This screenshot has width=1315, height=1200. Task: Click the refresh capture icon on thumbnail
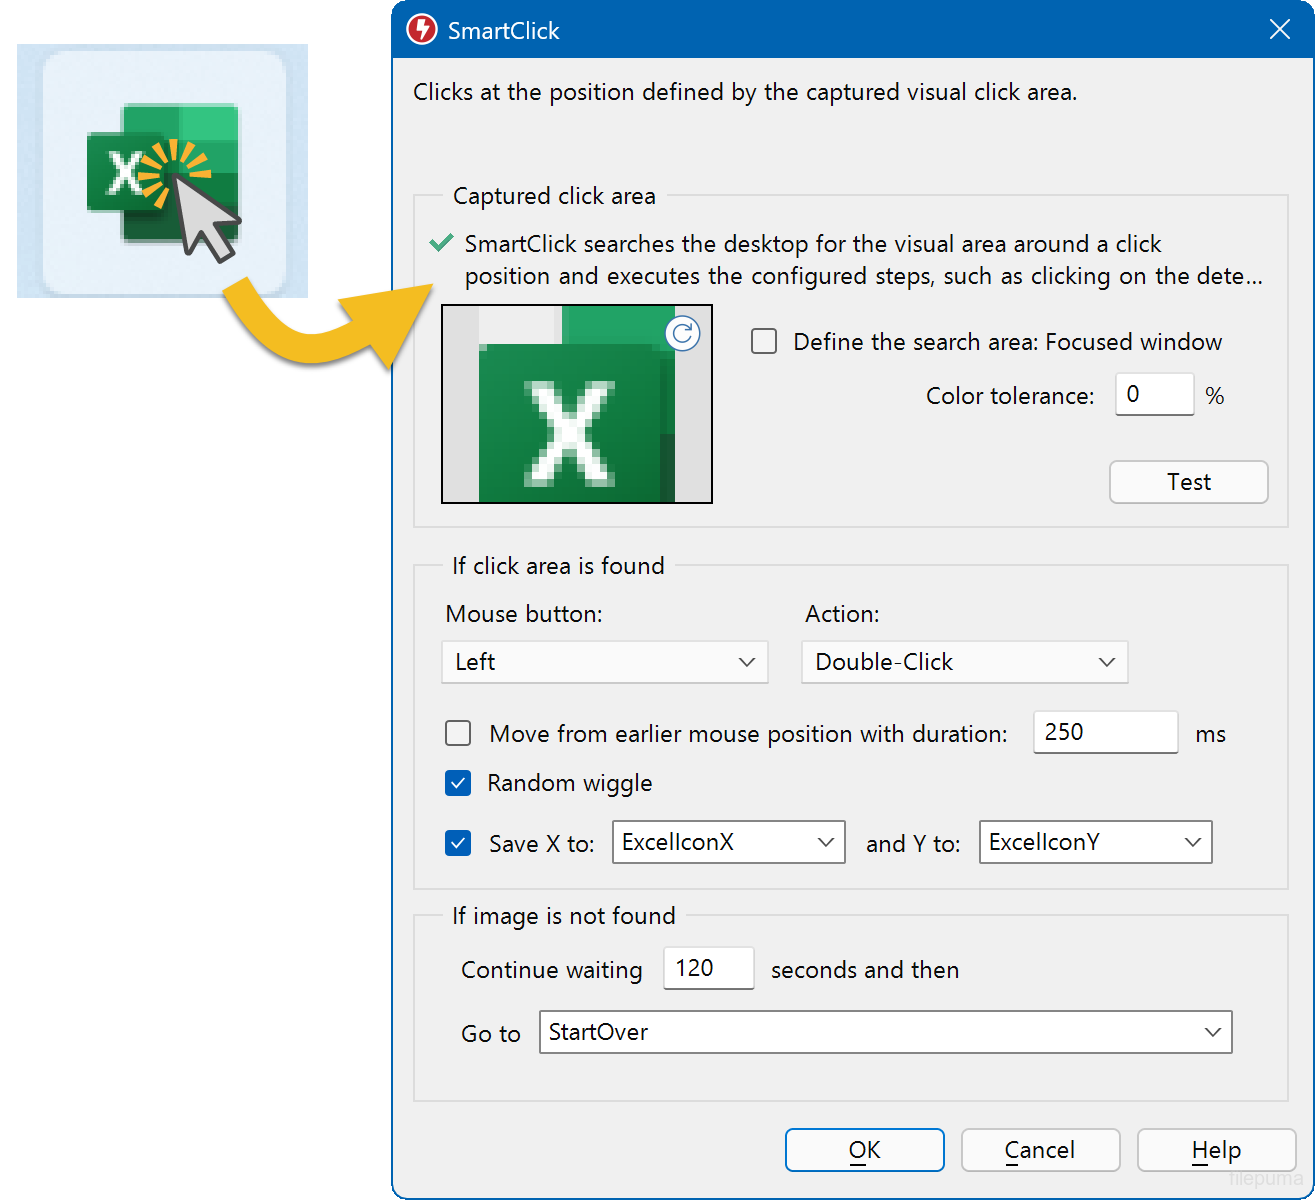(x=683, y=334)
